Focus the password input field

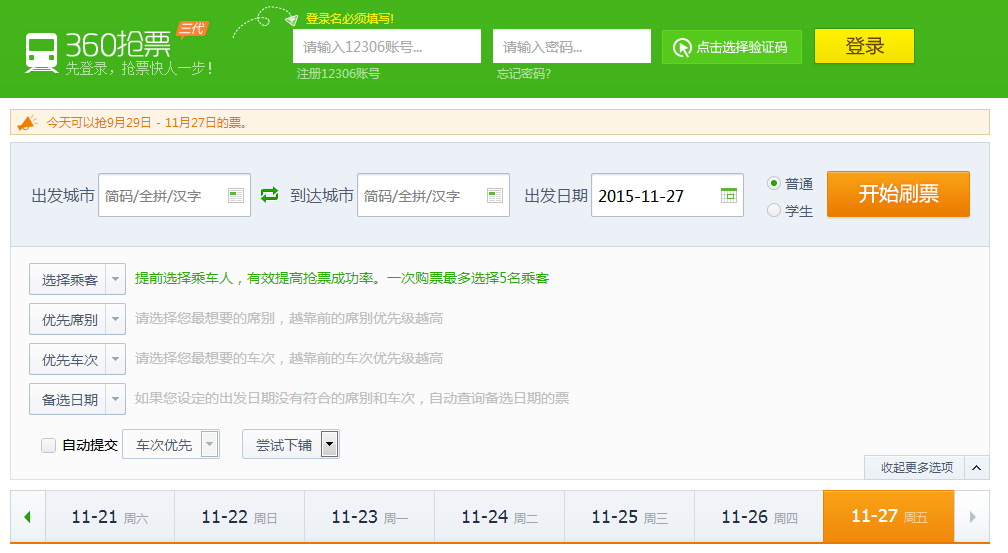[x=572, y=46]
